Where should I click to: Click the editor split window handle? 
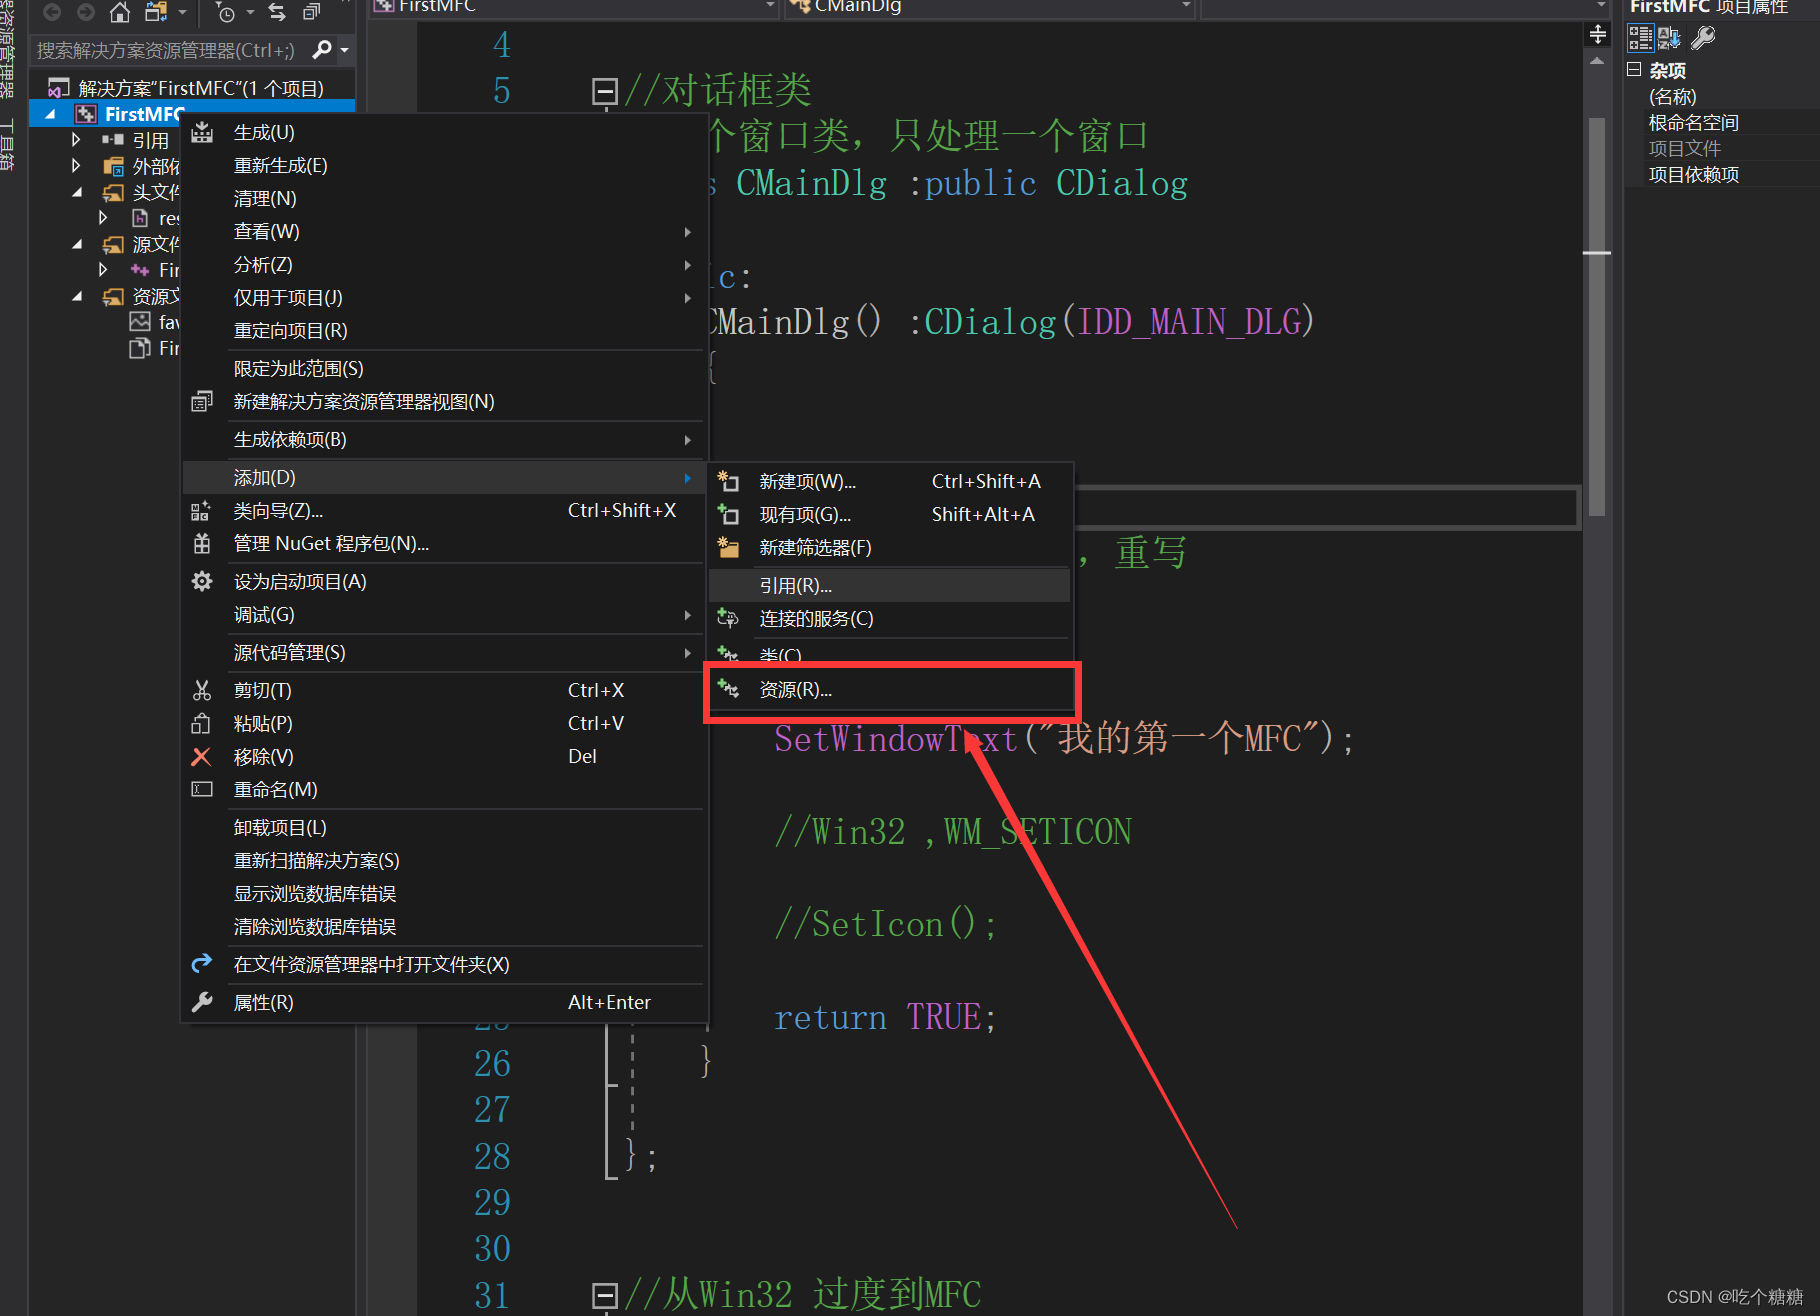click(x=1598, y=33)
